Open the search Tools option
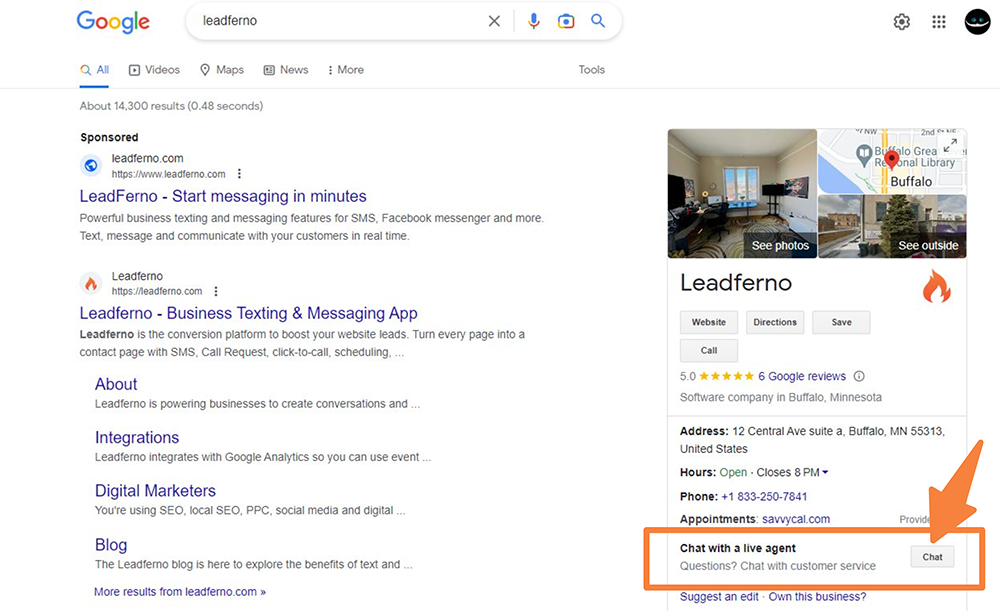 tap(592, 70)
